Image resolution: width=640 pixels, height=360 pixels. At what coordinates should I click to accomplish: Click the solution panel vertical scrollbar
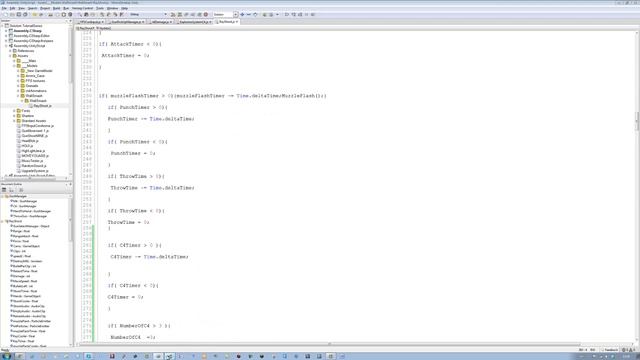(x=71, y=98)
